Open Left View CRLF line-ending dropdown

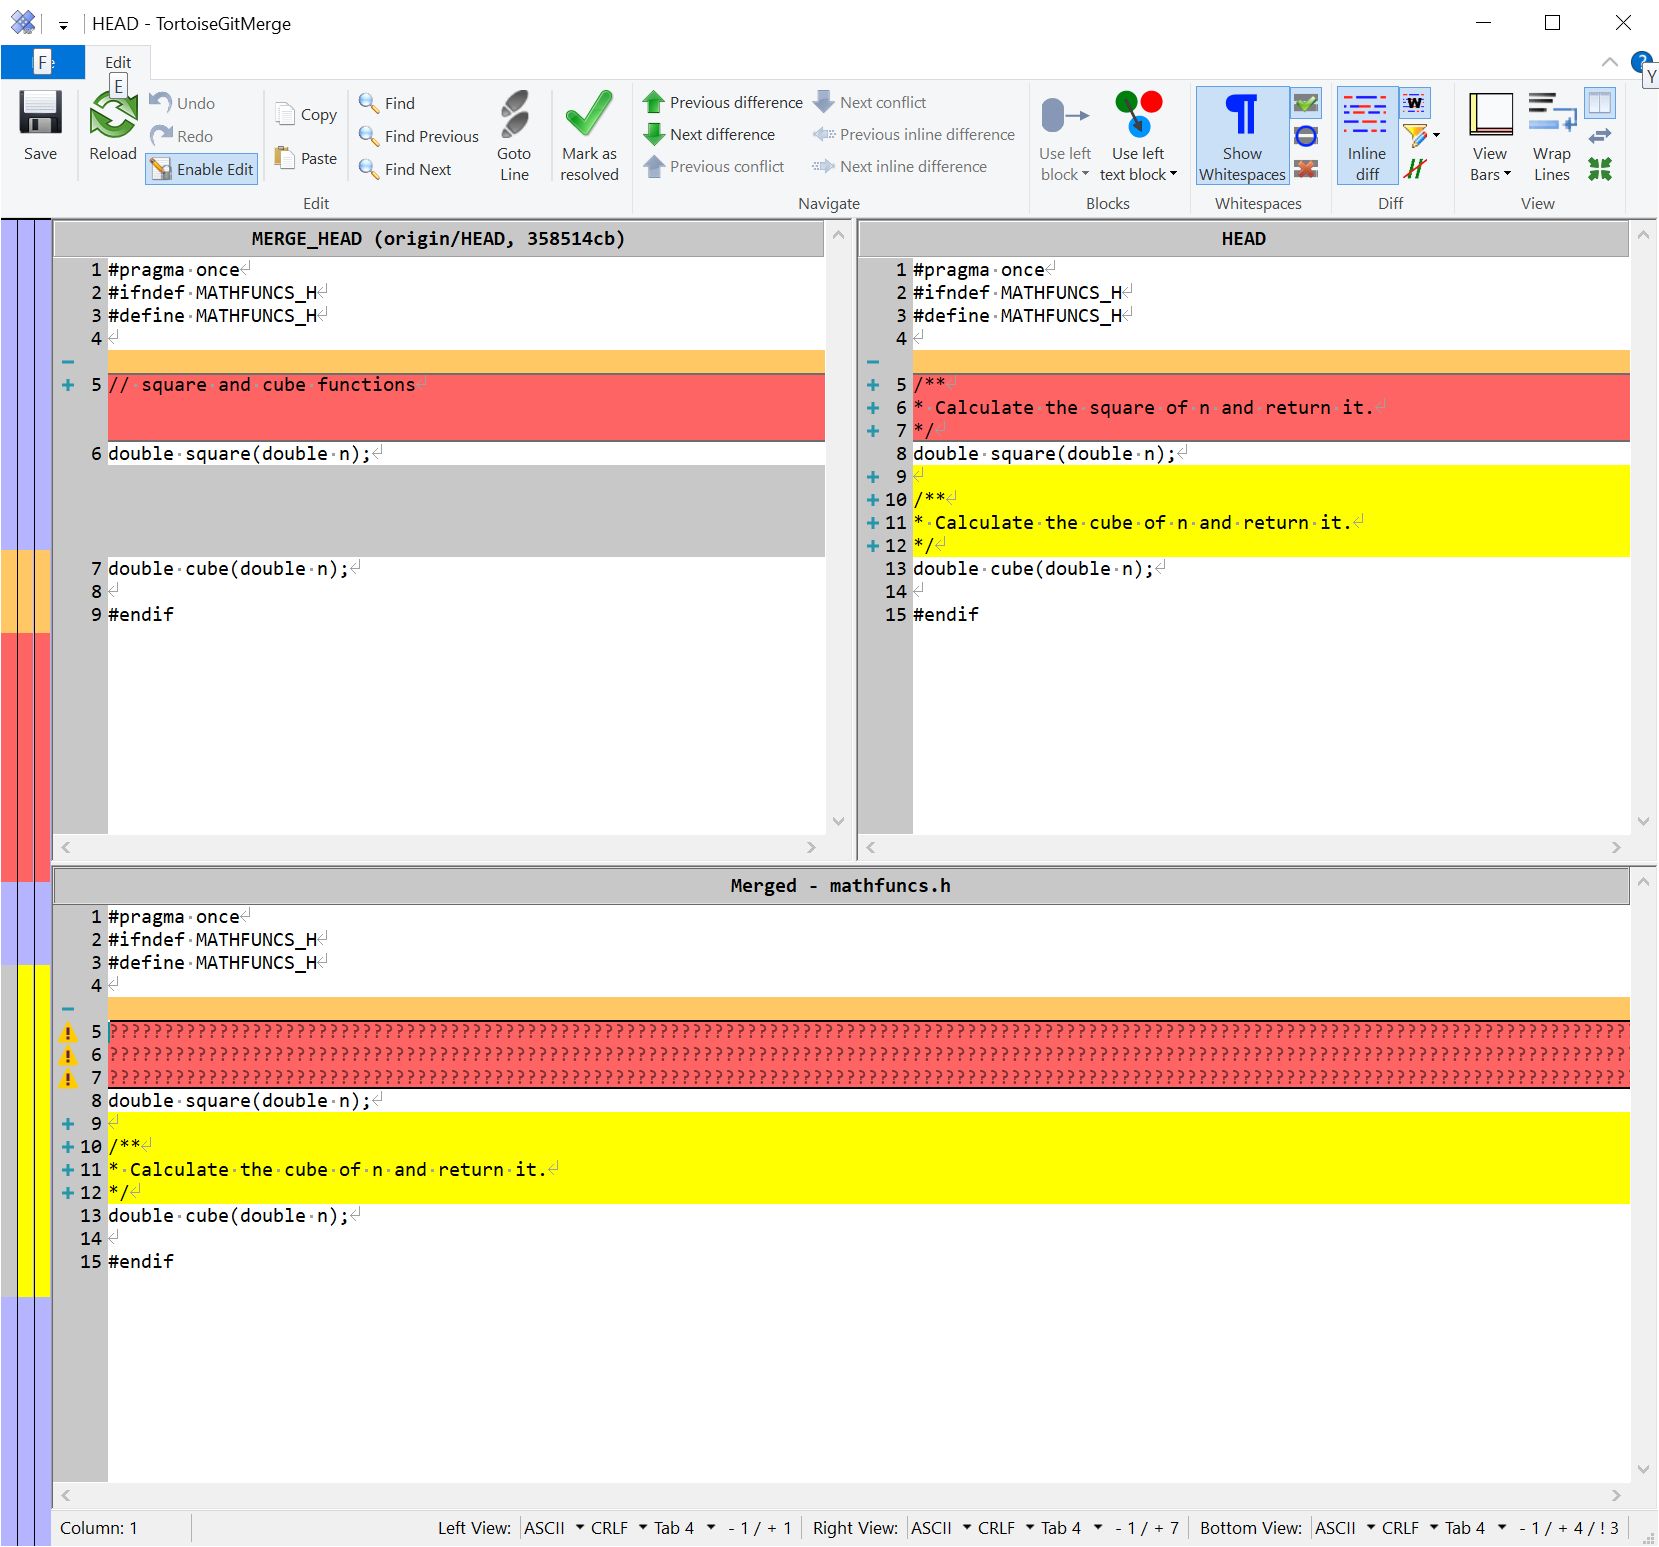point(618,1528)
